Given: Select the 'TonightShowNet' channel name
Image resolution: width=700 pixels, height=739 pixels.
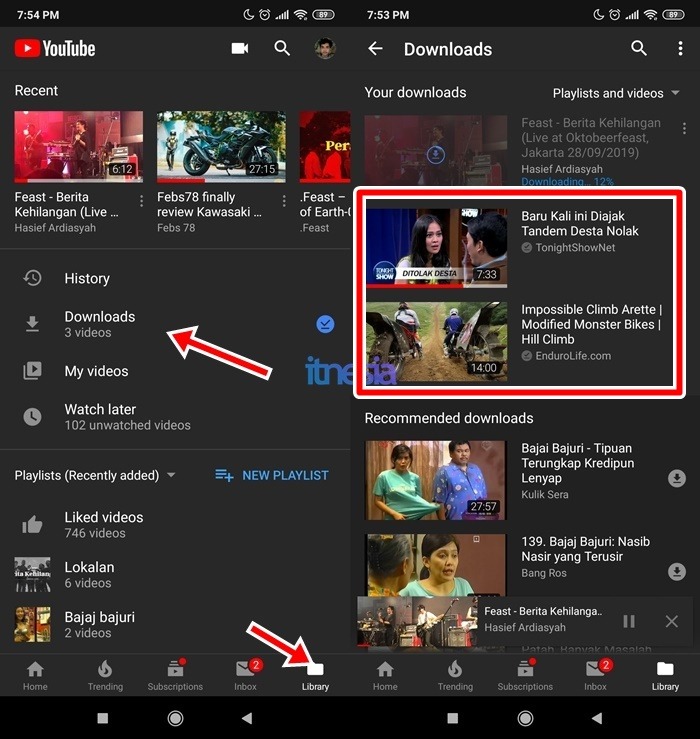Looking at the screenshot, I should pyautogui.click(x=575, y=247).
